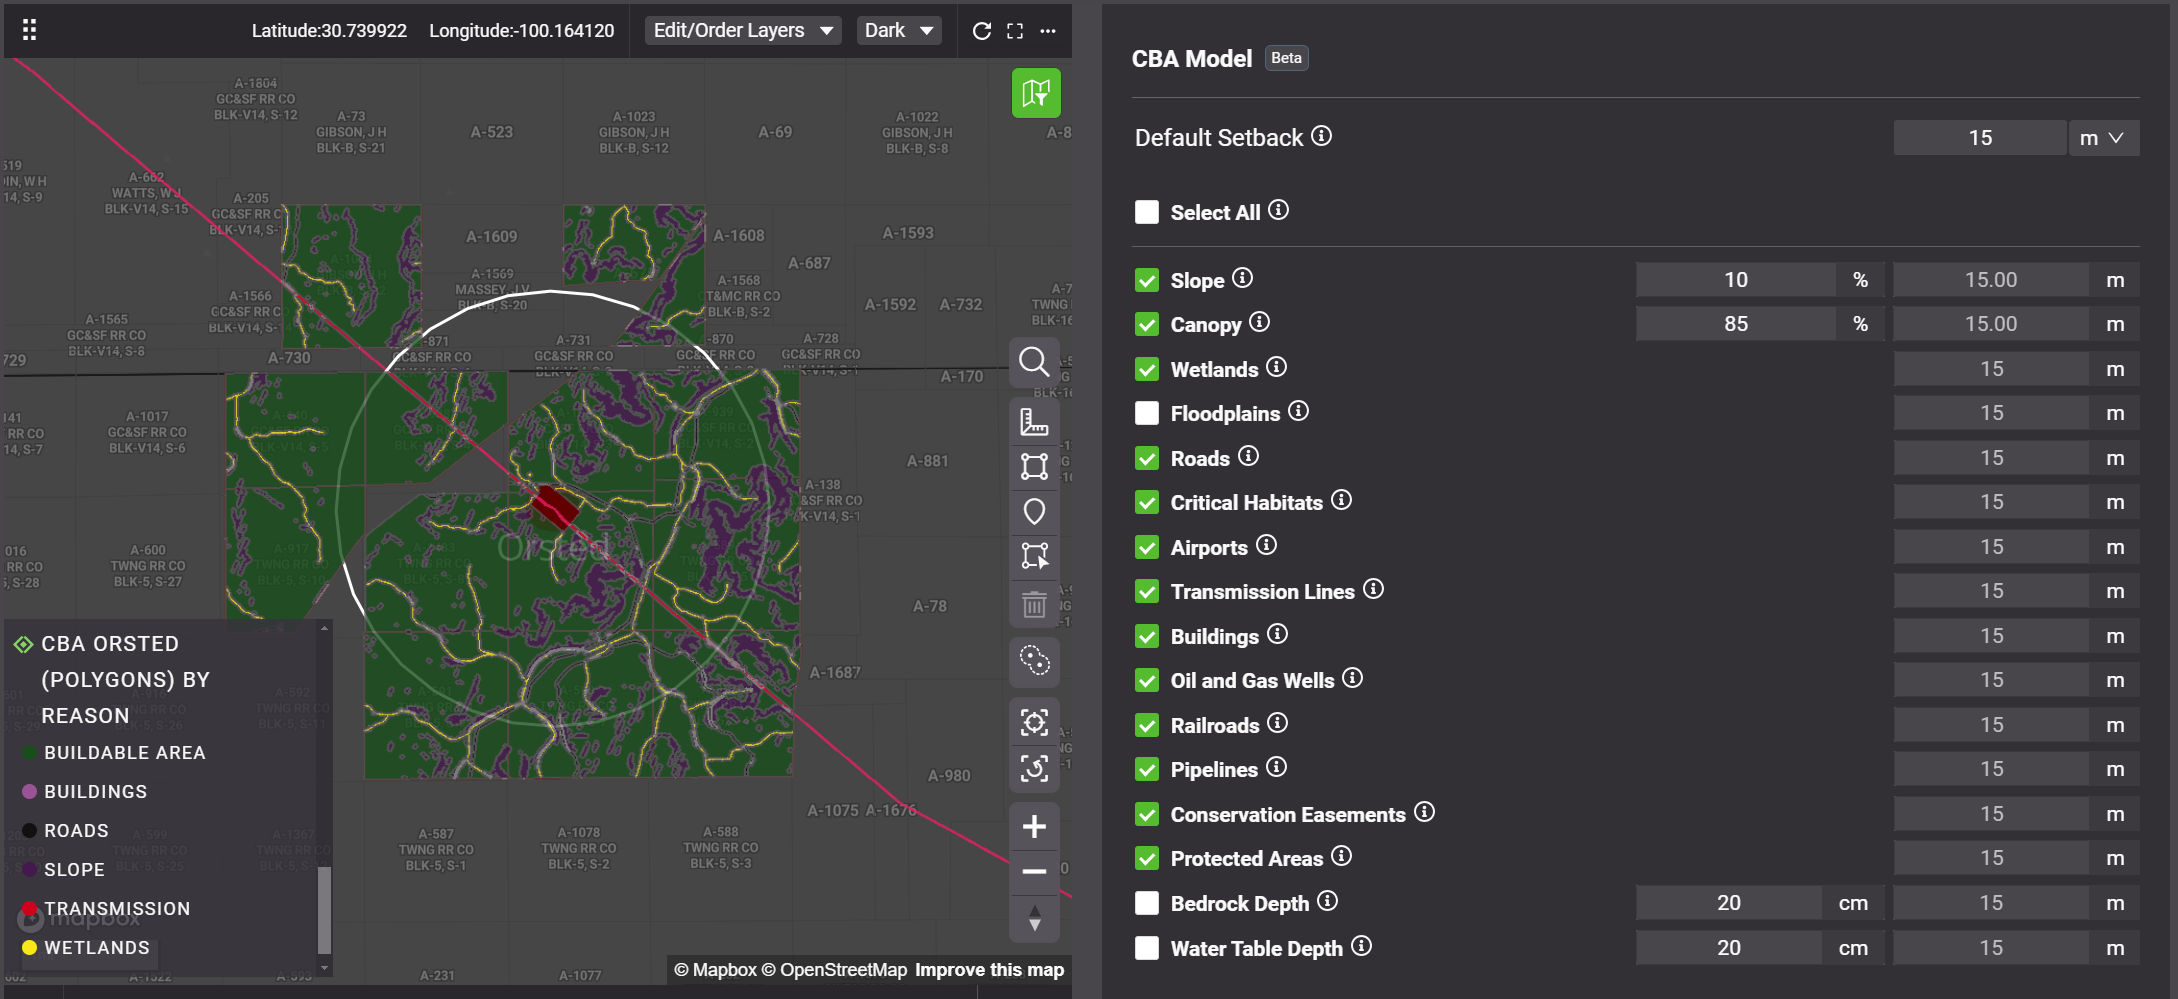
Task: Click the Improve this map link
Action: (x=989, y=970)
